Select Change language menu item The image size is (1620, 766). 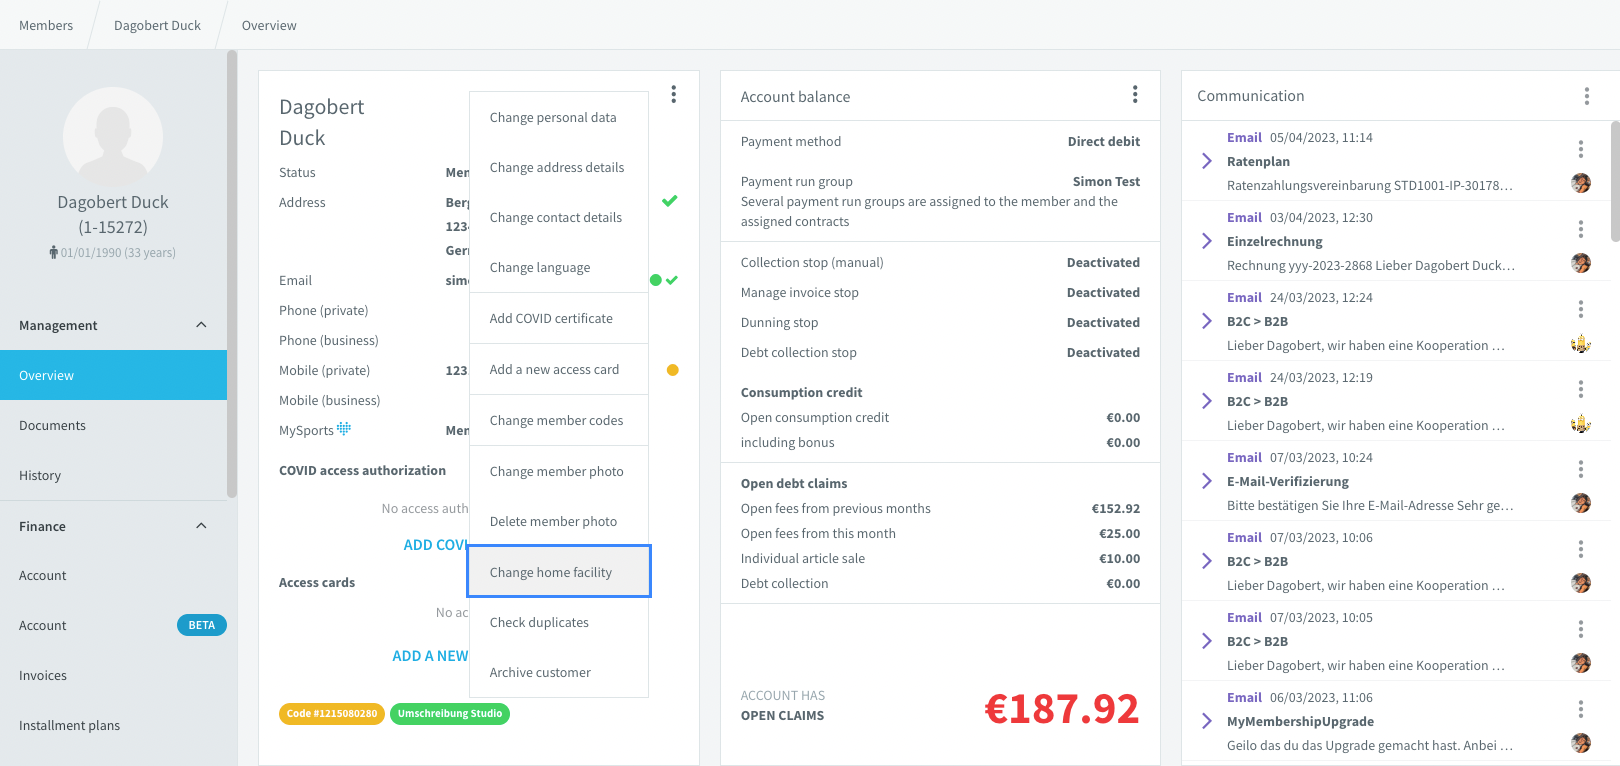pos(559,267)
